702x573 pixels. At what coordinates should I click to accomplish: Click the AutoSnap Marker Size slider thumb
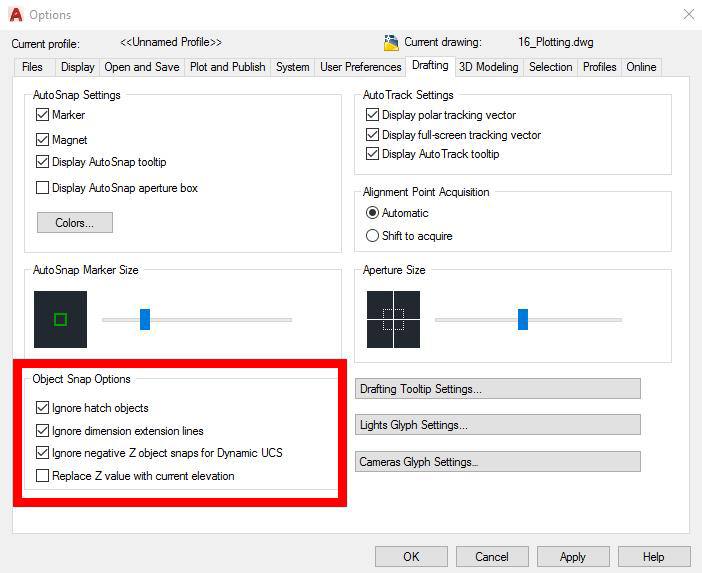[x=145, y=319]
